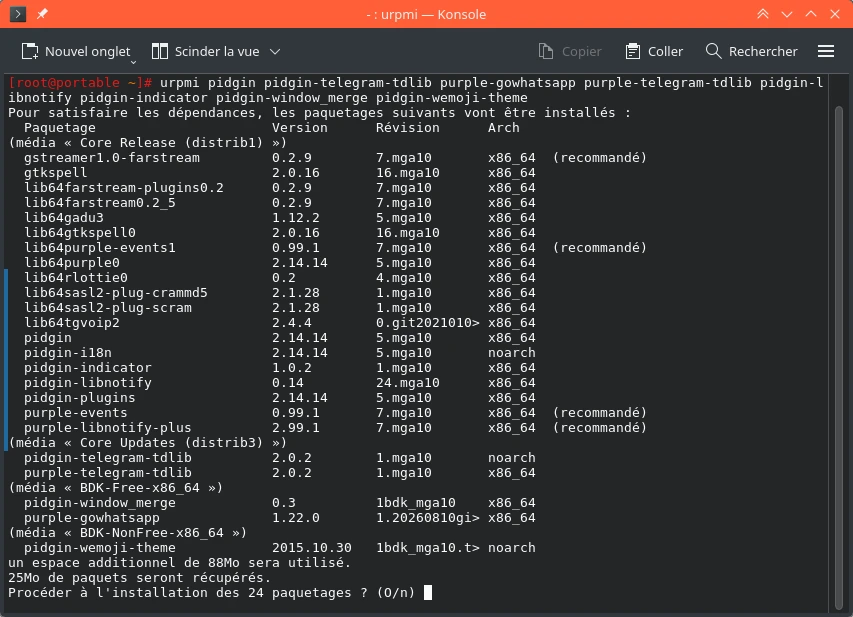This screenshot has height=617, width=853.
Task: Click pidgin-libnotify in the list
Action: click(x=88, y=383)
